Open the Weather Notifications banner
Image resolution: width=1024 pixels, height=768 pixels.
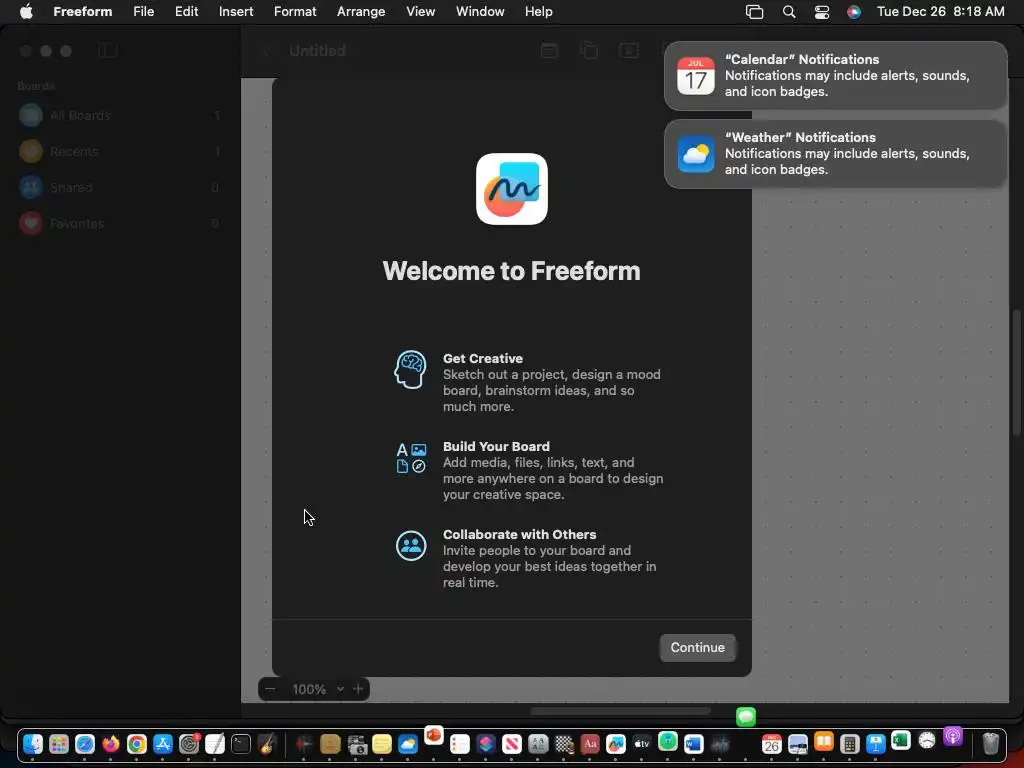835,154
